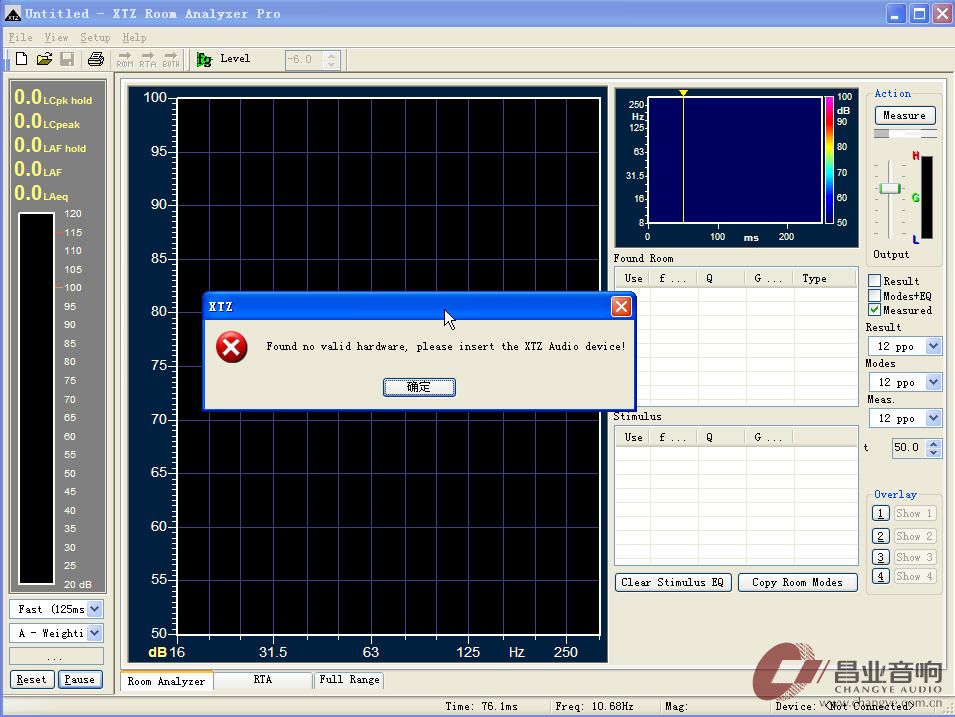This screenshot has height=717, width=955.
Task: Open the Setup menu
Action: coord(95,37)
